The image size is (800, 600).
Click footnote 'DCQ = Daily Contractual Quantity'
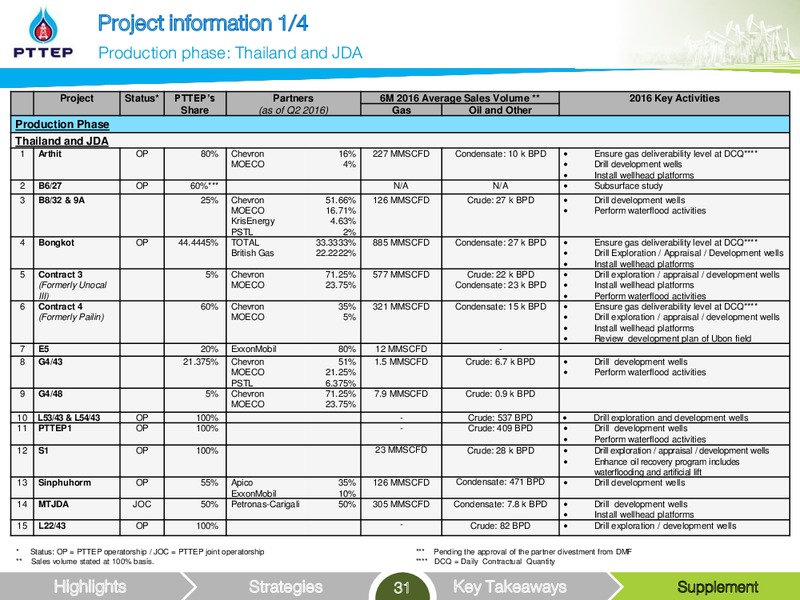pyautogui.click(x=494, y=562)
